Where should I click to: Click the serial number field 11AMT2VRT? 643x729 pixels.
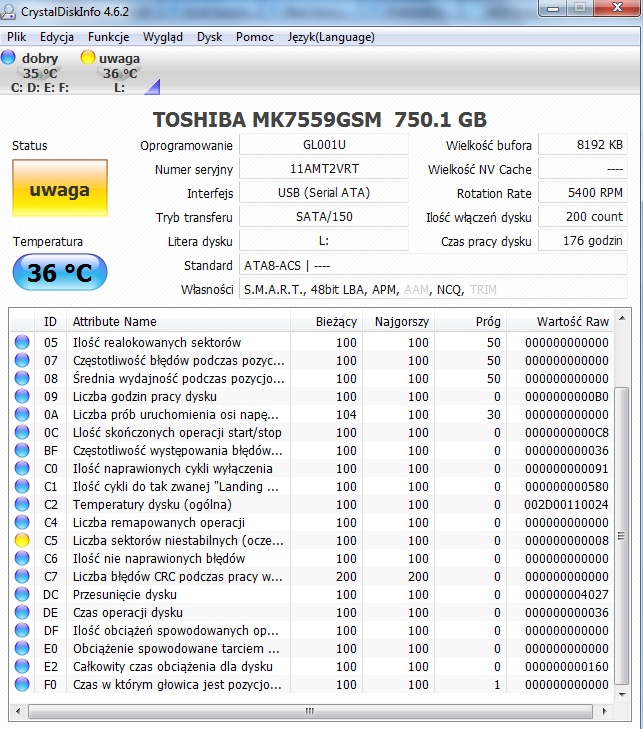coord(324,169)
